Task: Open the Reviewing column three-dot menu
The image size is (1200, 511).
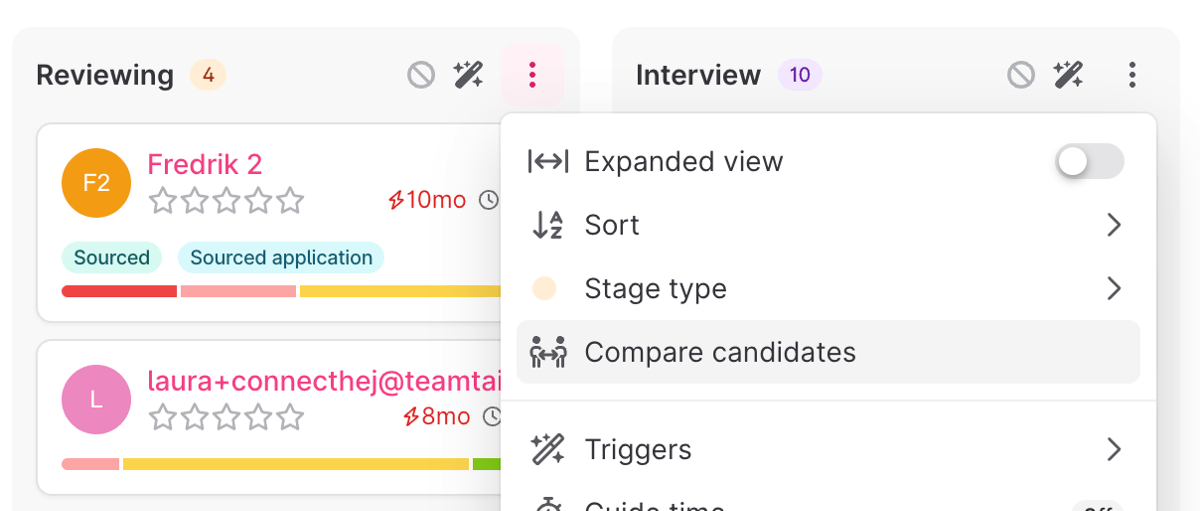Action: click(x=533, y=75)
